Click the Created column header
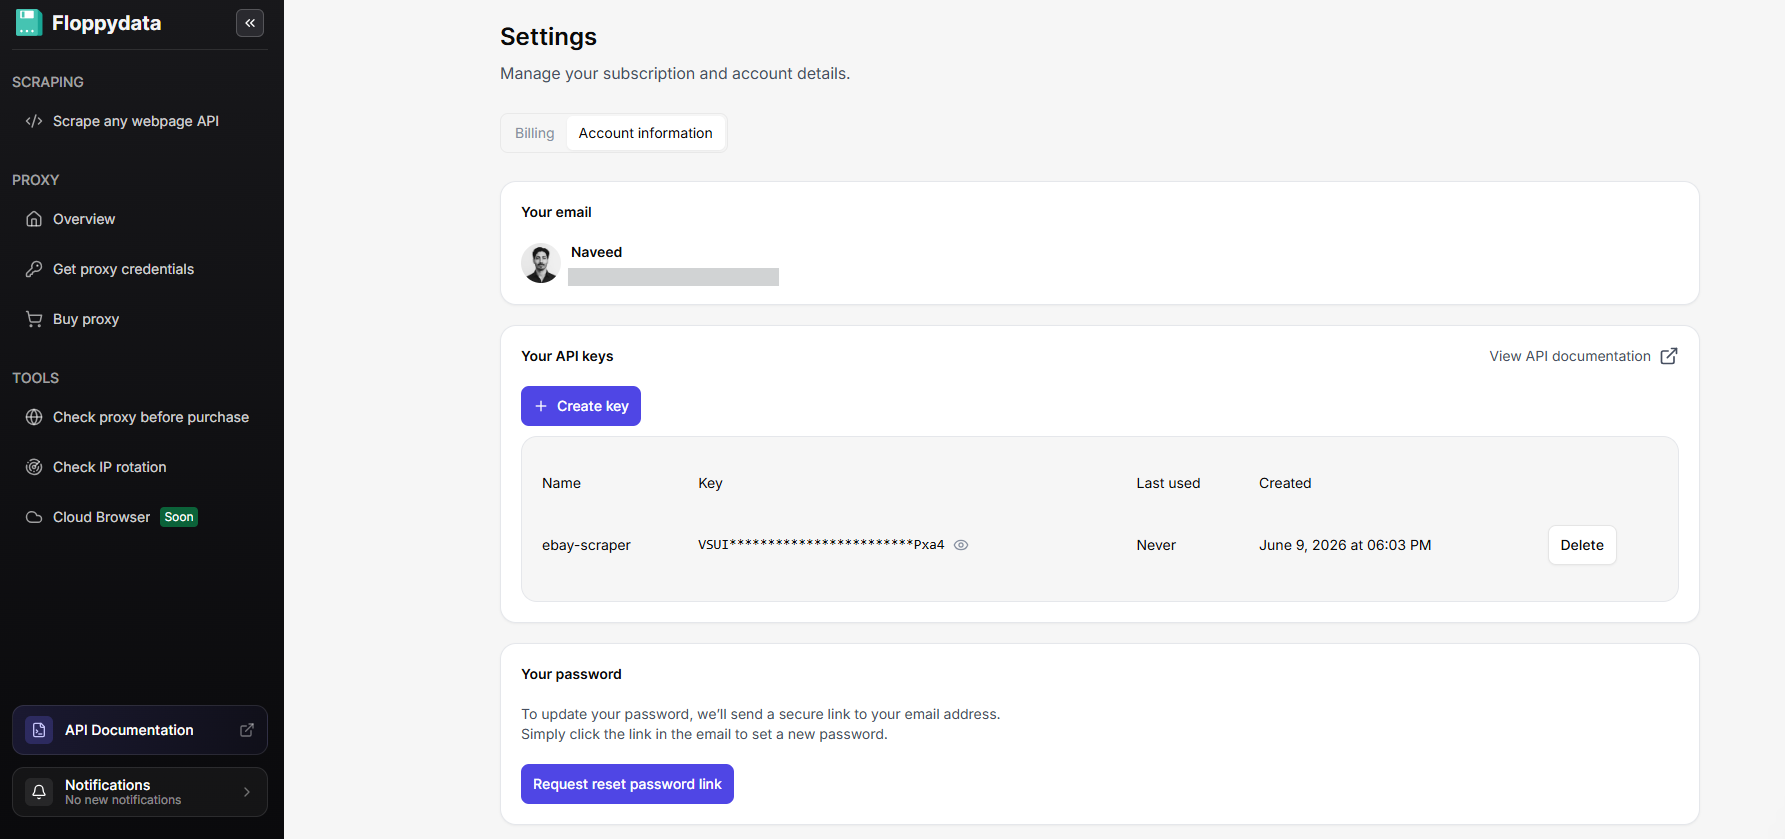Image resolution: width=1785 pixels, height=839 pixels. [1285, 483]
